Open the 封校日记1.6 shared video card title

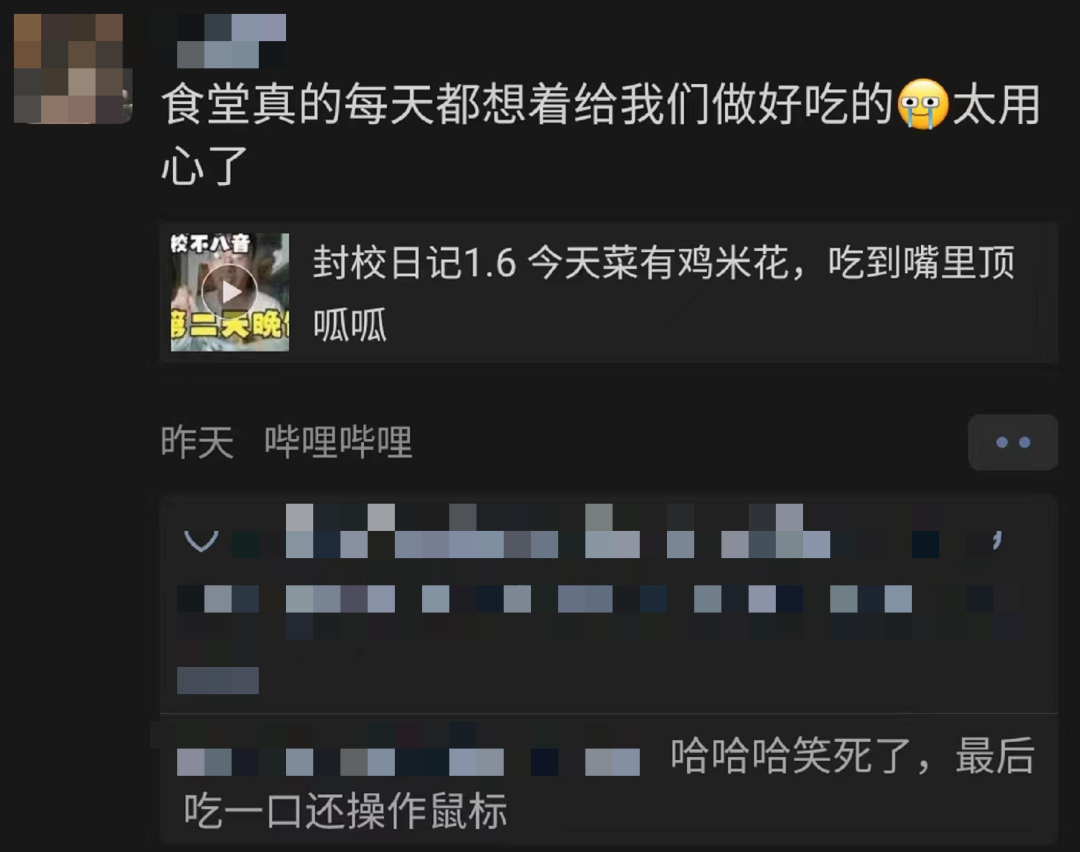coord(665,262)
